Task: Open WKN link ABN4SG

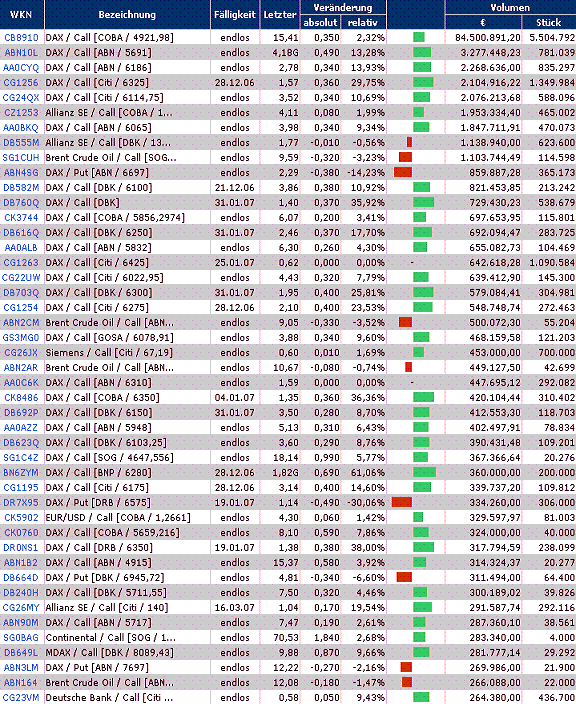Action: coord(21,172)
